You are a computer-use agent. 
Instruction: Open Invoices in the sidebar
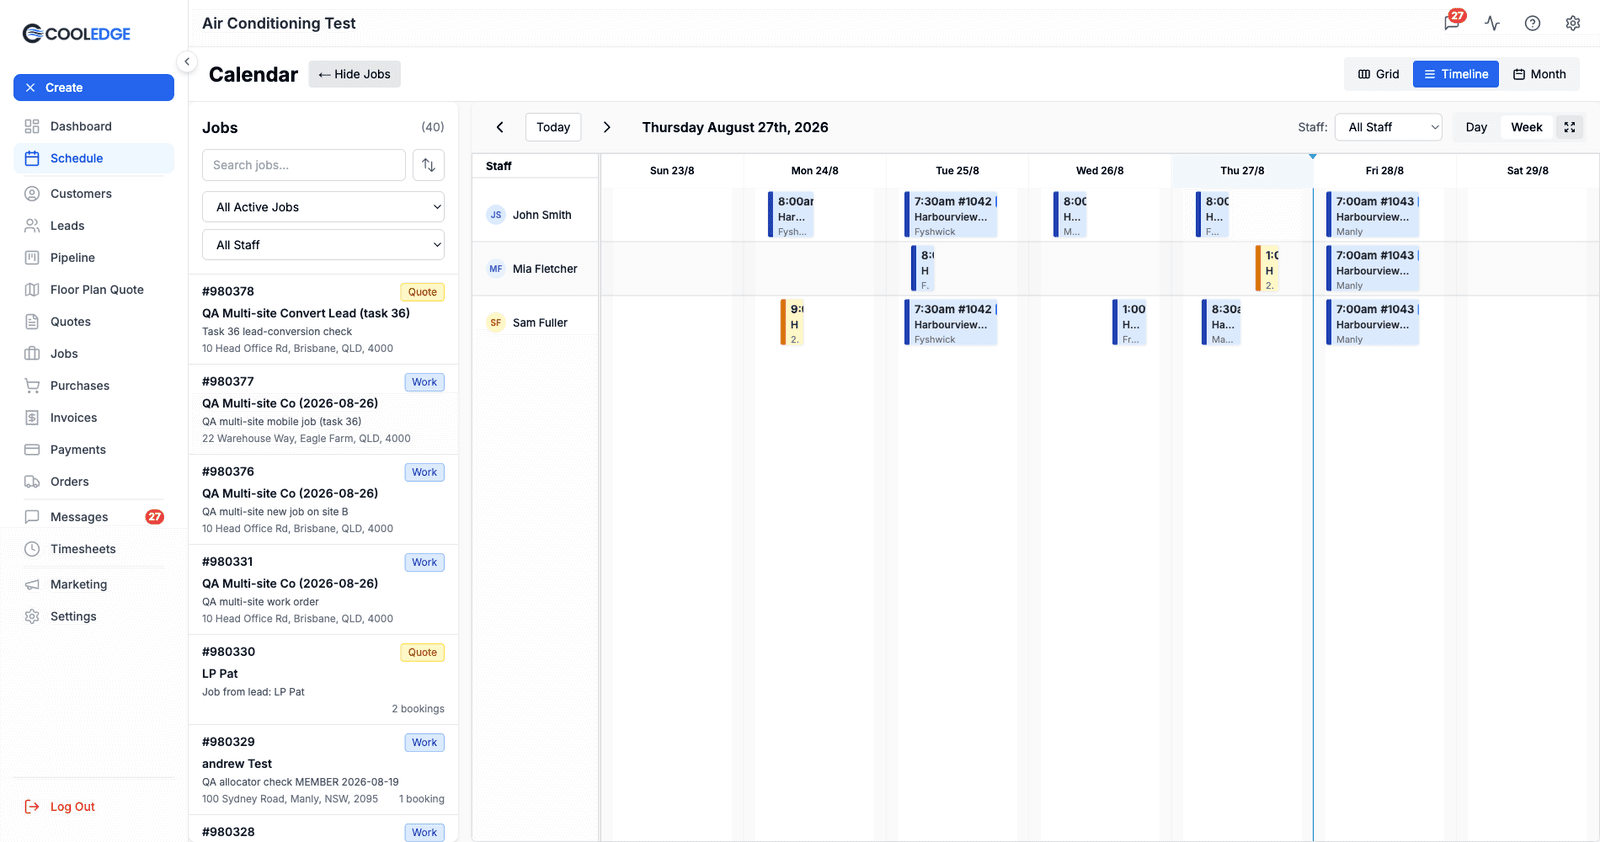pyautogui.click(x=93, y=418)
